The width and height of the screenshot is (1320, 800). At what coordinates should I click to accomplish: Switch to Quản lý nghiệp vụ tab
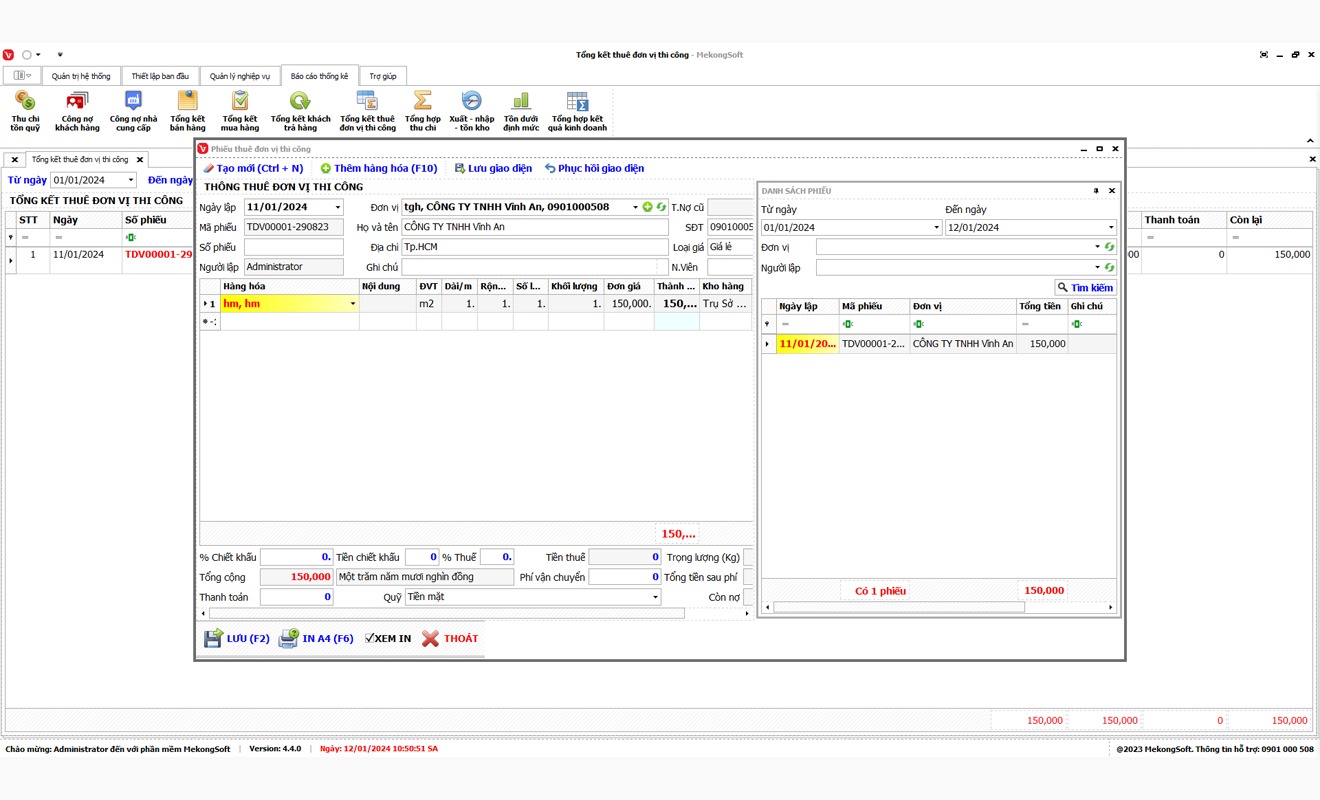(x=240, y=76)
